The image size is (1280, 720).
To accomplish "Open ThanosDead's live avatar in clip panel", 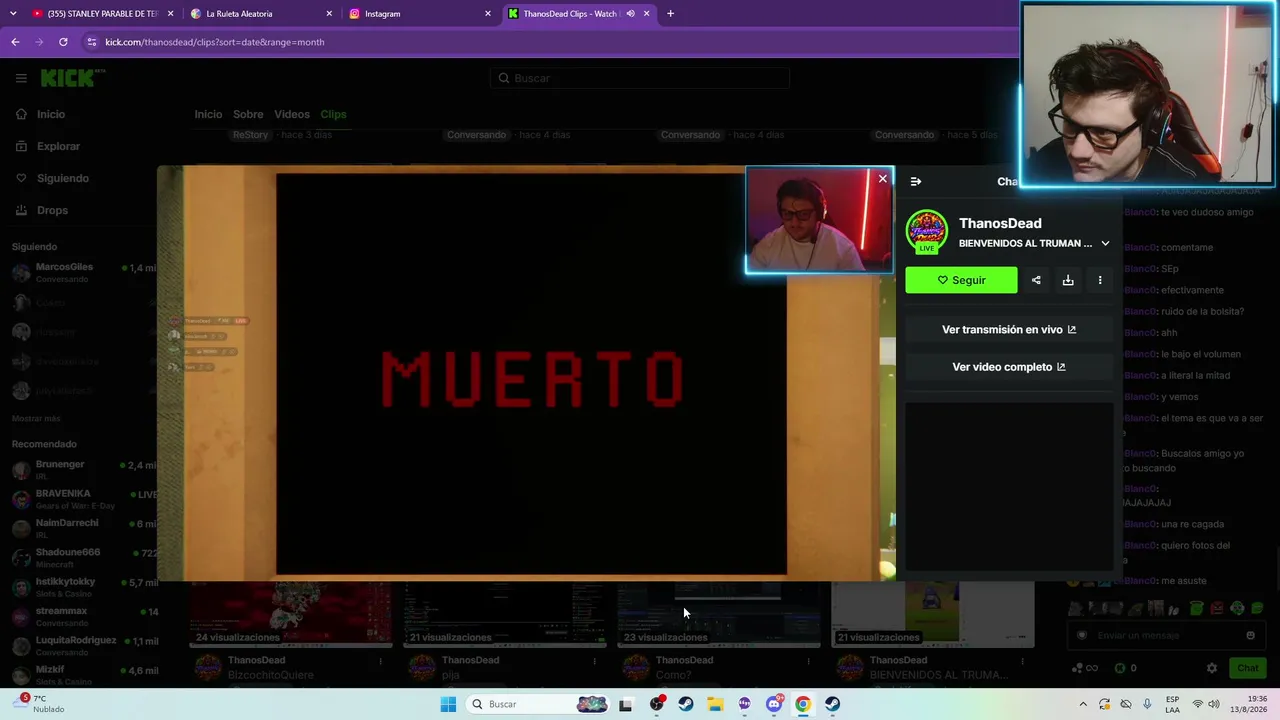I will click(x=927, y=231).
